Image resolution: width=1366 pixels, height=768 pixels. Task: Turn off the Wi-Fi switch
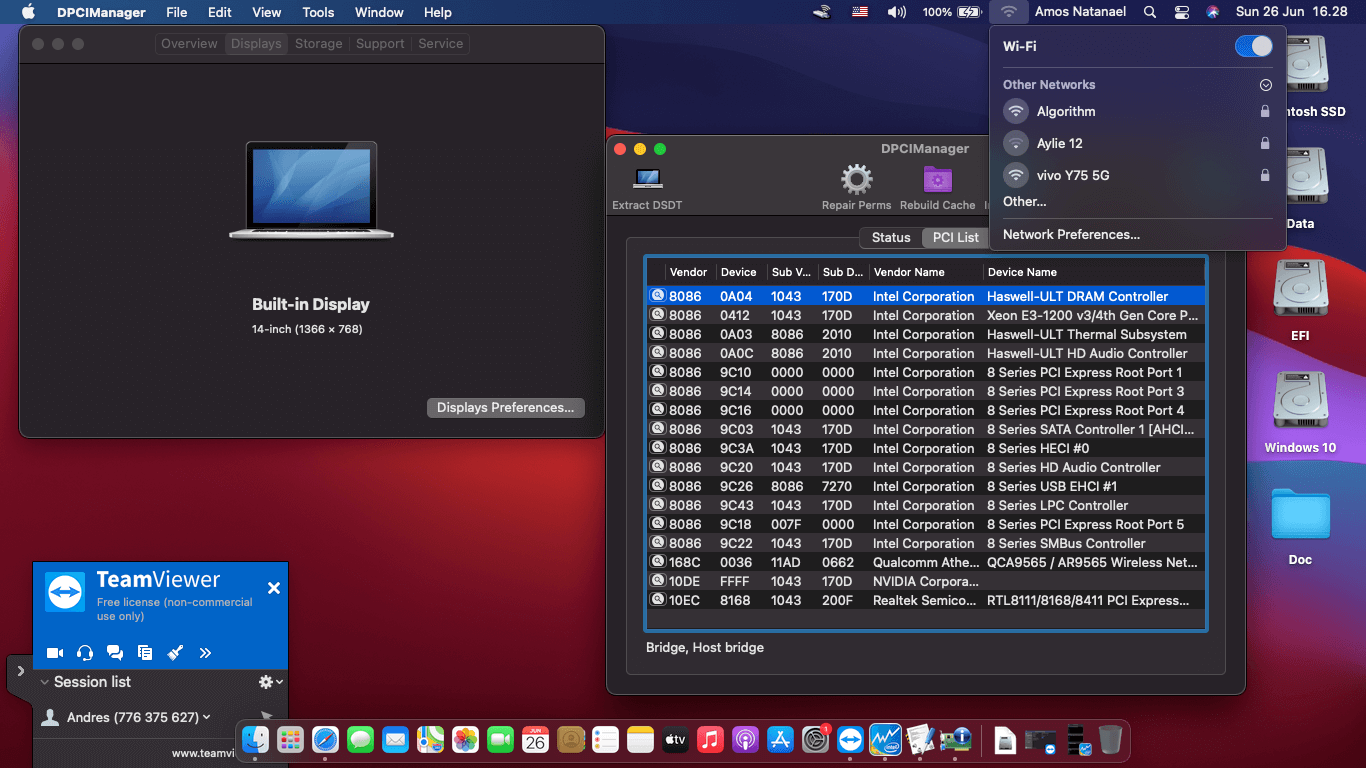click(x=1253, y=45)
